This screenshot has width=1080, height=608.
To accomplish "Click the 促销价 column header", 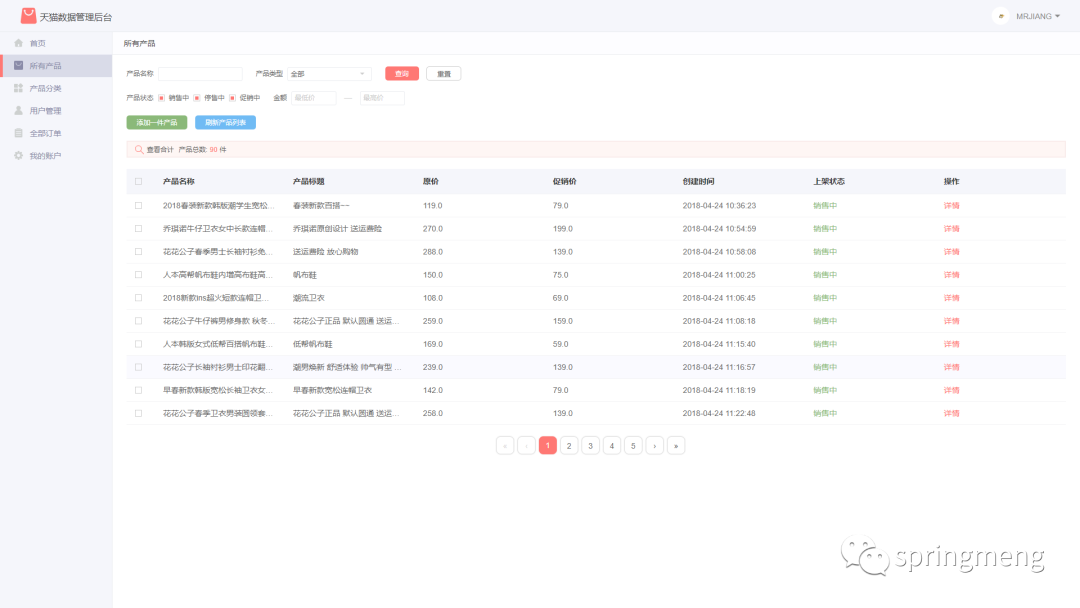I will tap(565, 182).
